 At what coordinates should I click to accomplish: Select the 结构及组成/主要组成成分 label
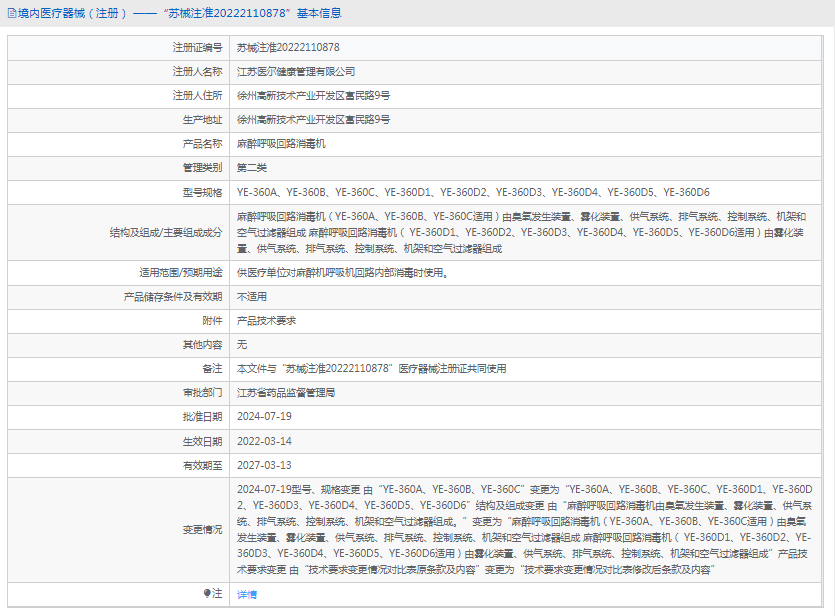tap(166, 233)
